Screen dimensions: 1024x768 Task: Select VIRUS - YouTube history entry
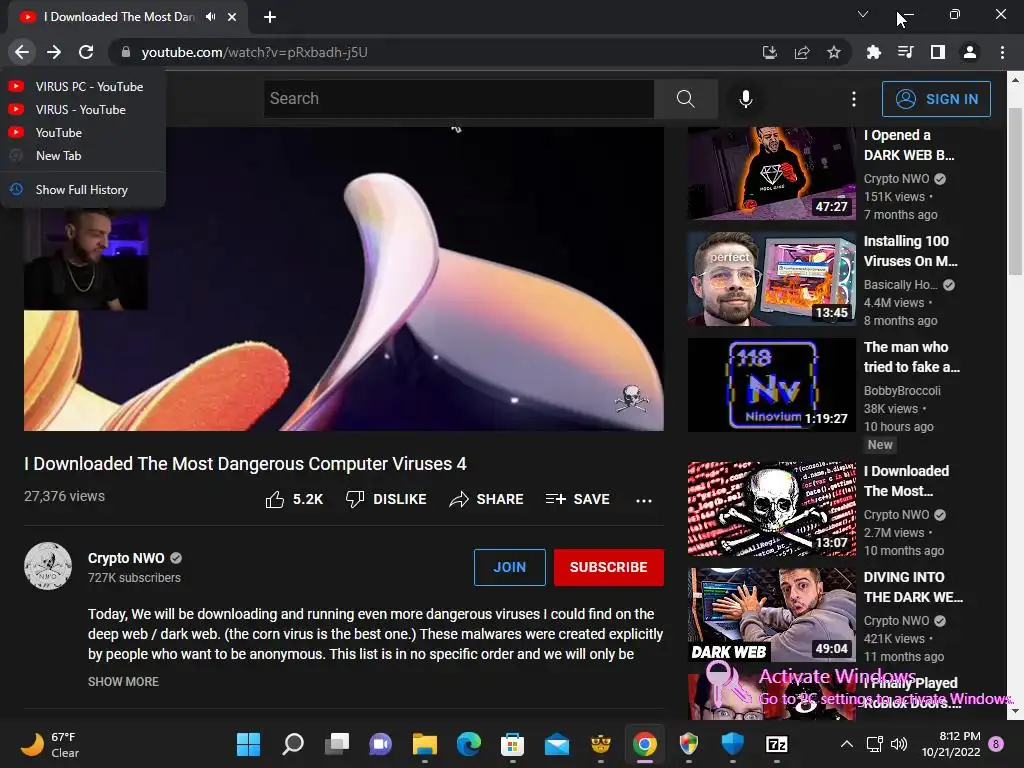tap(83, 110)
